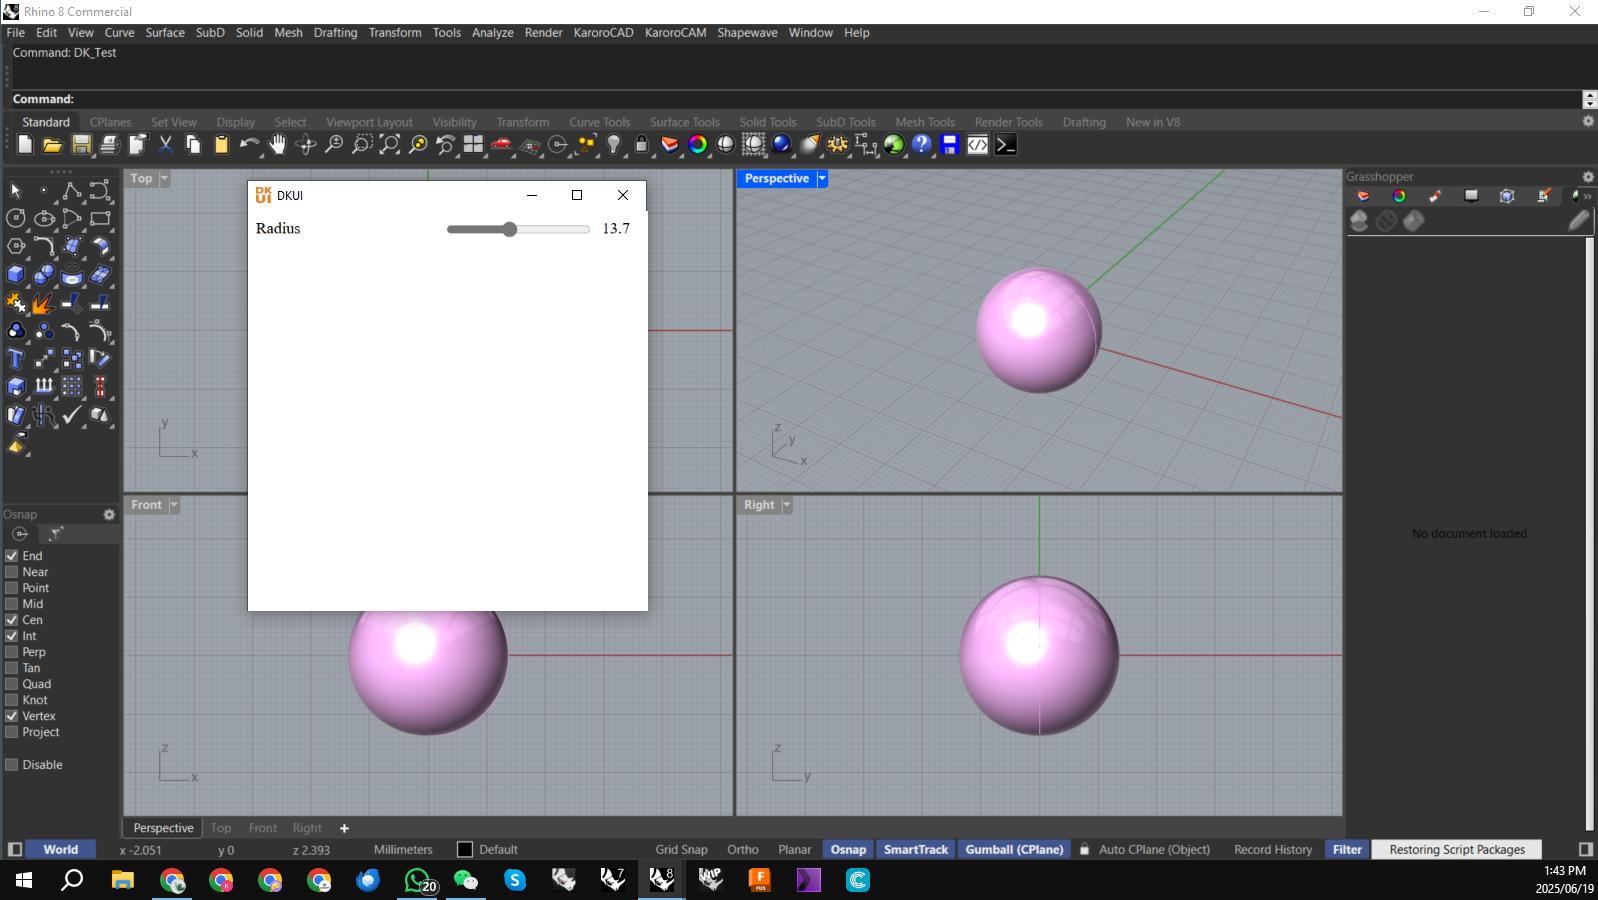Toggle the Disable osnap checkbox
This screenshot has height=900, width=1598.
tap(12, 765)
